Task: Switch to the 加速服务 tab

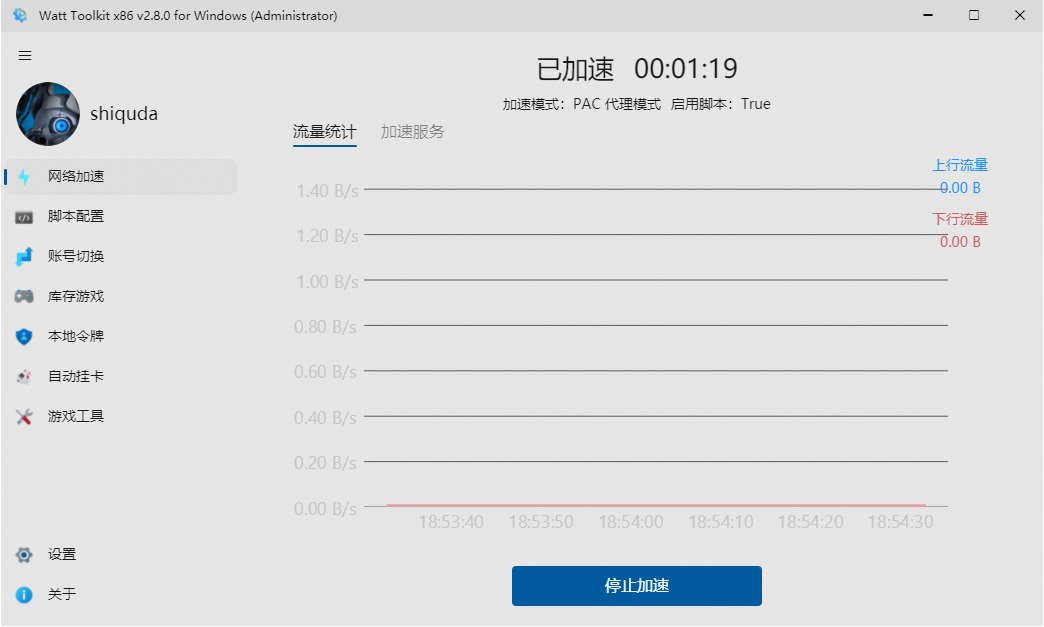Action: pyautogui.click(x=410, y=131)
